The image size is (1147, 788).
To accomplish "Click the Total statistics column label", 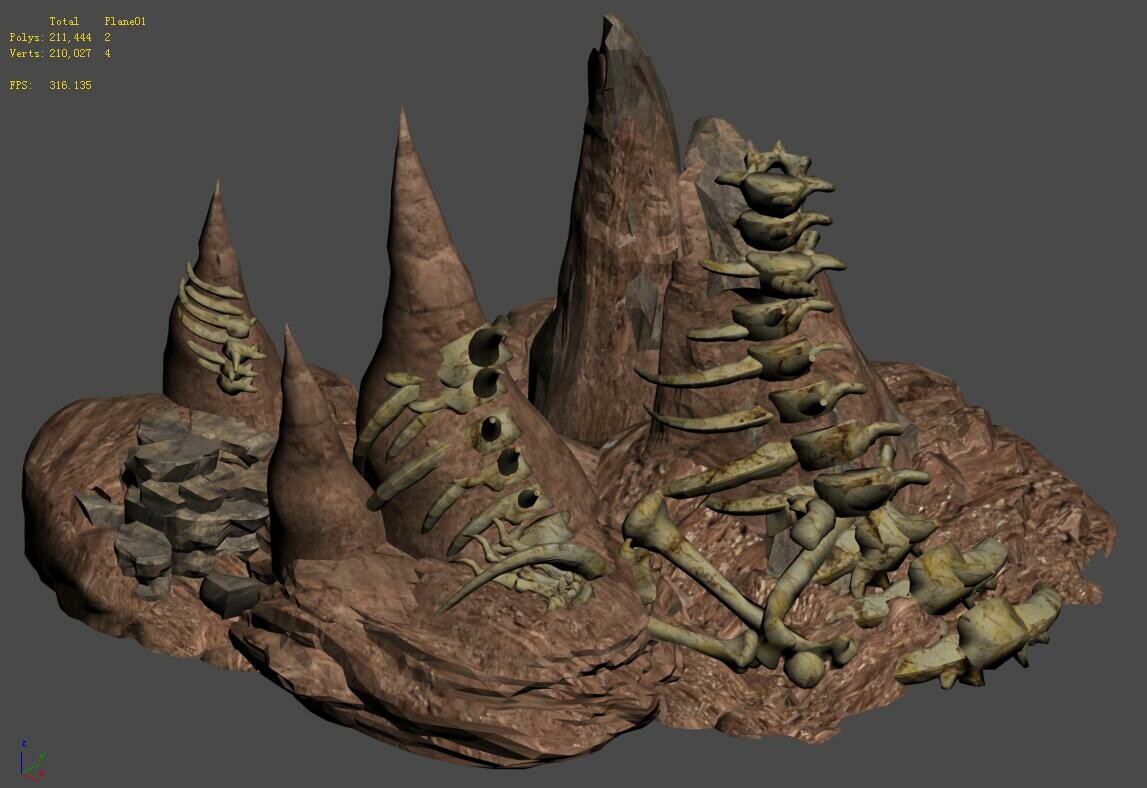I will 66,20.
